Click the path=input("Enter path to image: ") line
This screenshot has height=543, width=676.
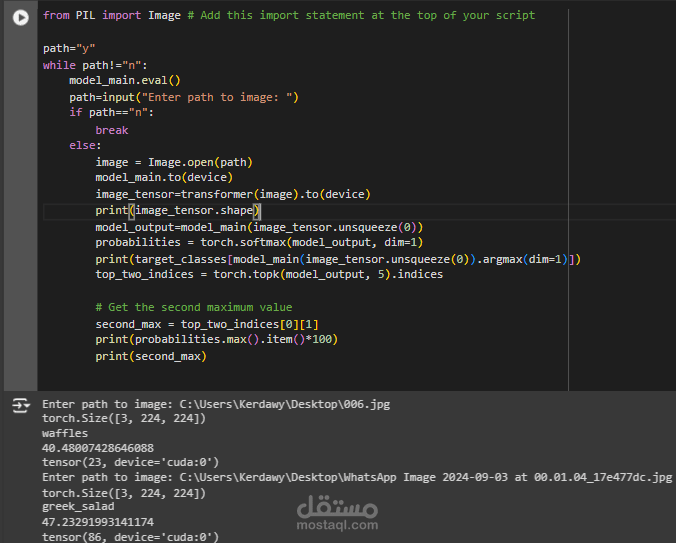(184, 97)
